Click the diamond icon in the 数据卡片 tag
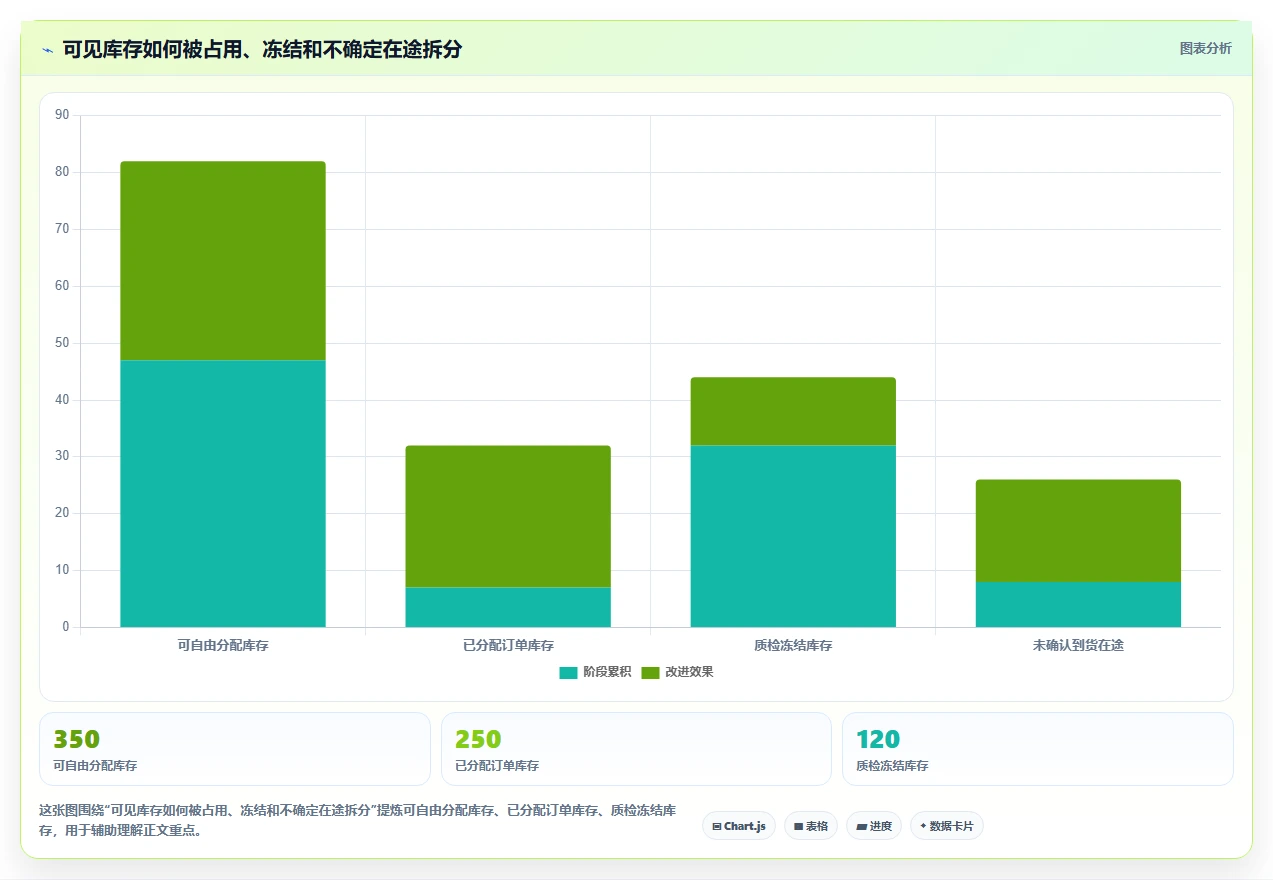Image resolution: width=1273 pixels, height=880 pixels. coord(923,826)
